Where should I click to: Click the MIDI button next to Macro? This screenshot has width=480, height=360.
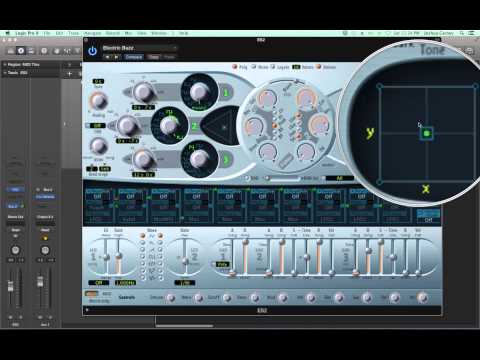pos(106,294)
